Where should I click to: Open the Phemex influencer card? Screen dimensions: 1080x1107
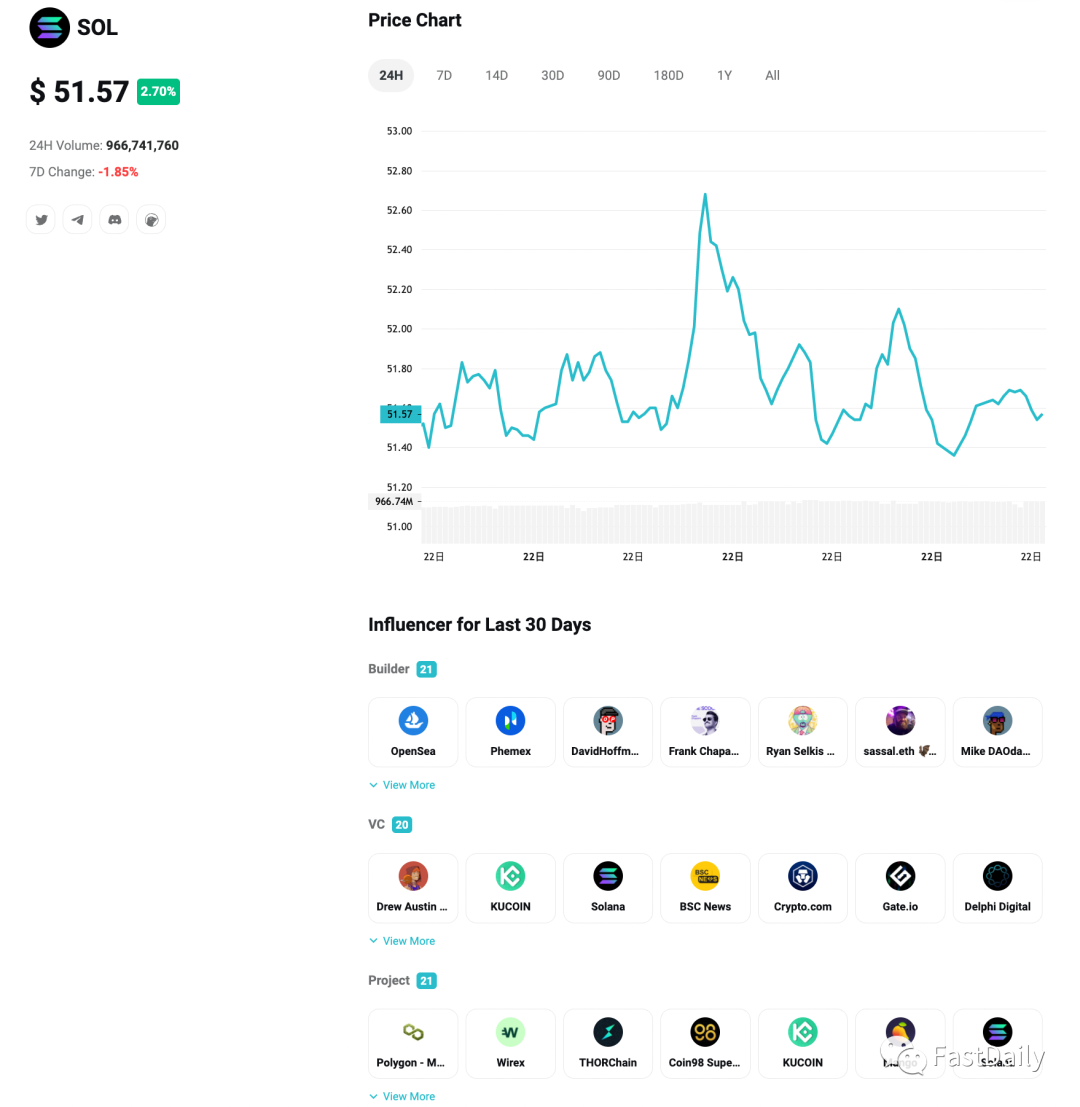510,732
